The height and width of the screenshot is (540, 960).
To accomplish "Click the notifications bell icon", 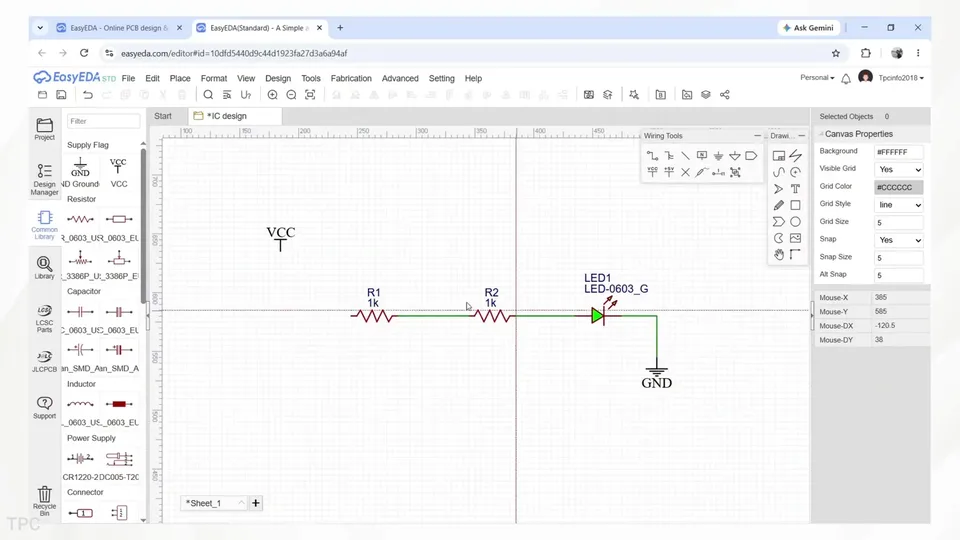I will 846,78.
